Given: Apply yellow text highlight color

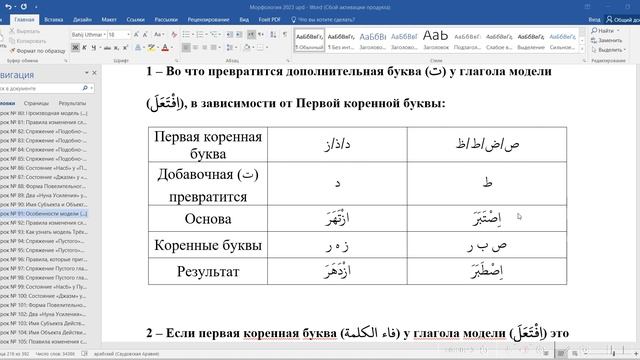Looking at the screenshot, I should click(151, 48).
